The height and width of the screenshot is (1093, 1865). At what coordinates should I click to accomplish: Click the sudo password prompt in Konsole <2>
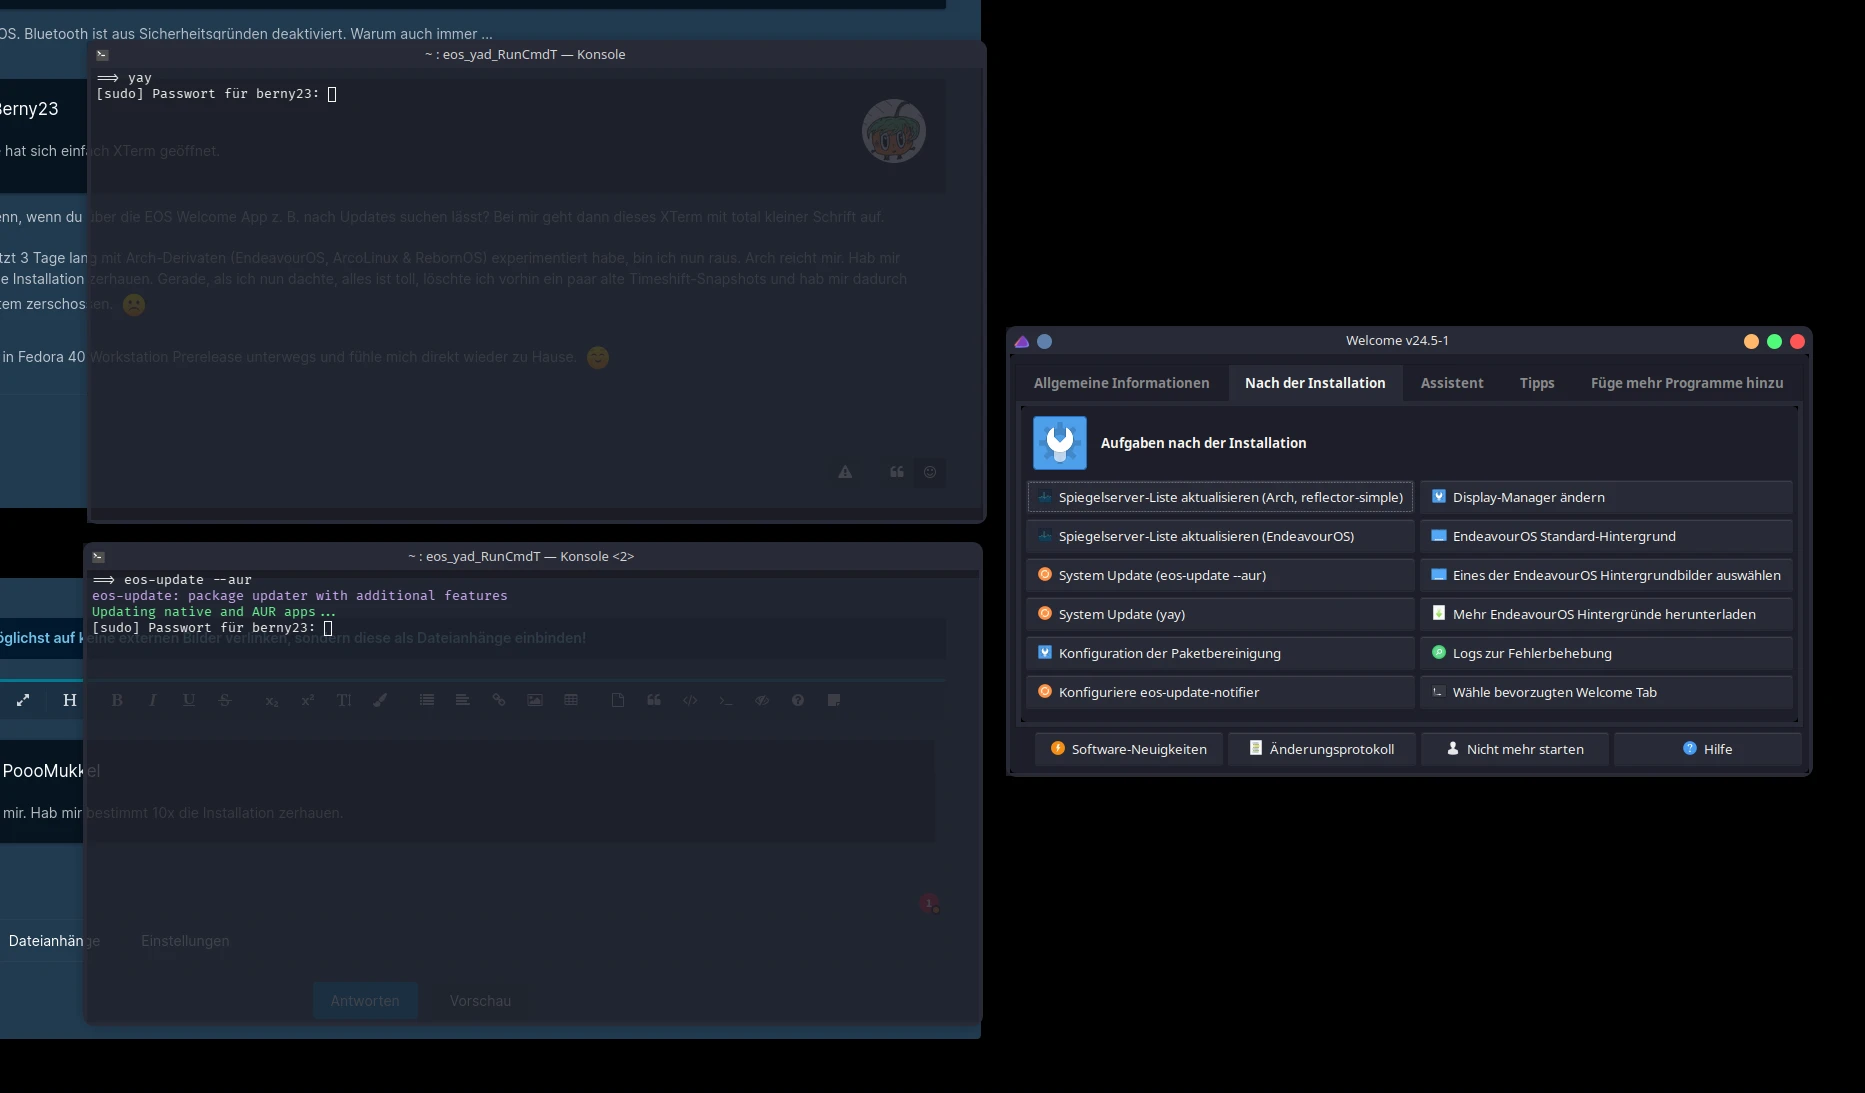coord(212,628)
